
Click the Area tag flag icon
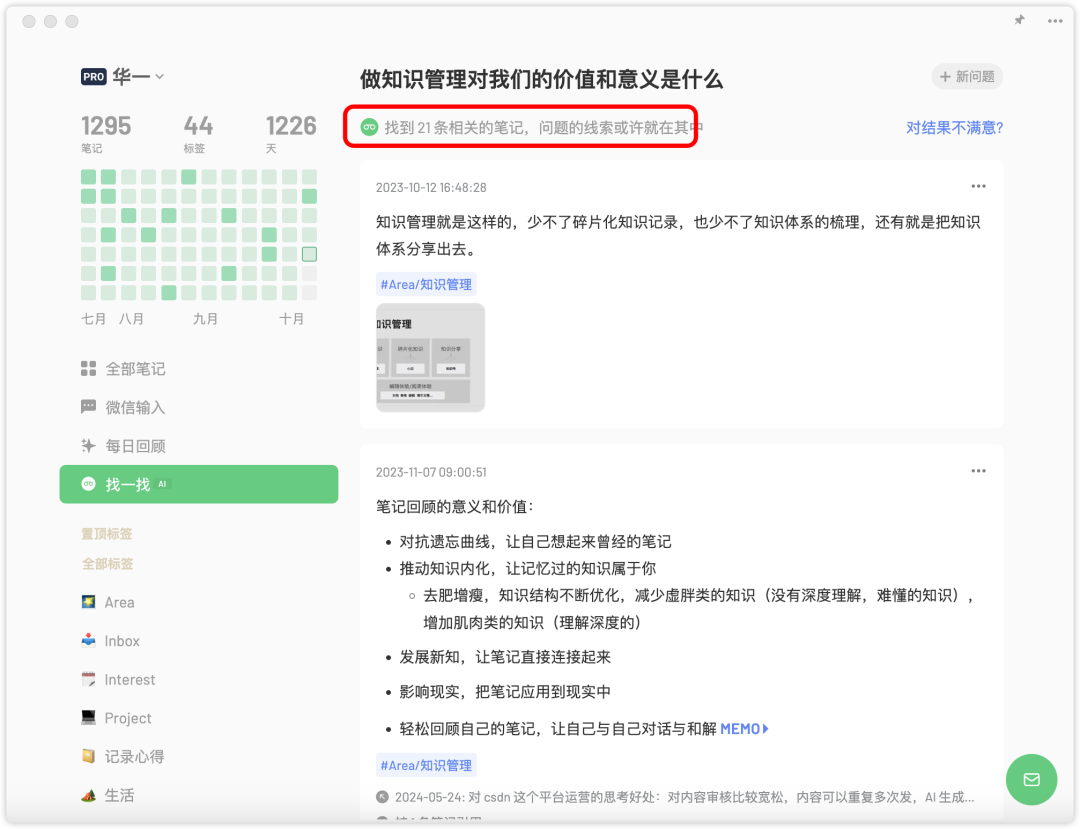pyautogui.click(x=91, y=602)
